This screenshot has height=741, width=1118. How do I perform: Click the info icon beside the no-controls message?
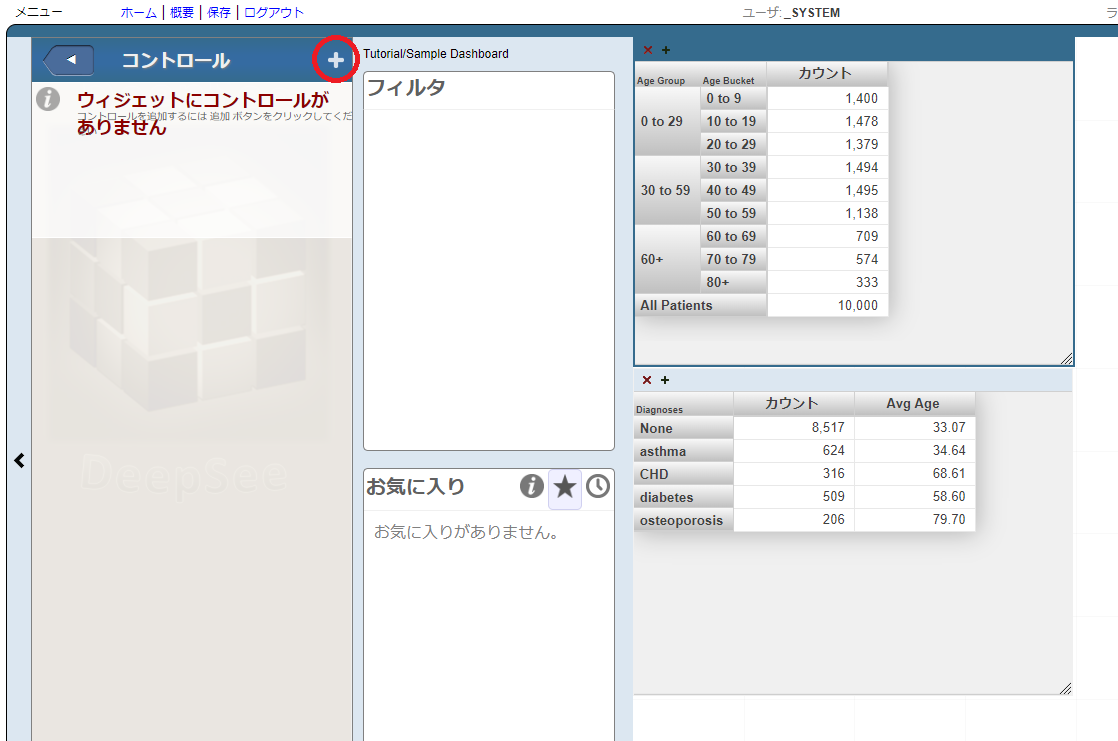click(48, 99)
